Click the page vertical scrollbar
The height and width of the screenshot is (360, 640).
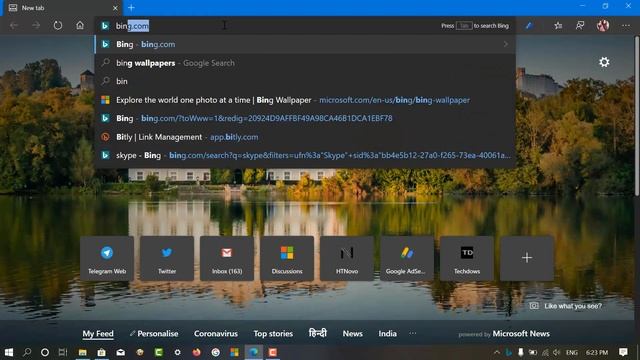(x=637, y=116)
